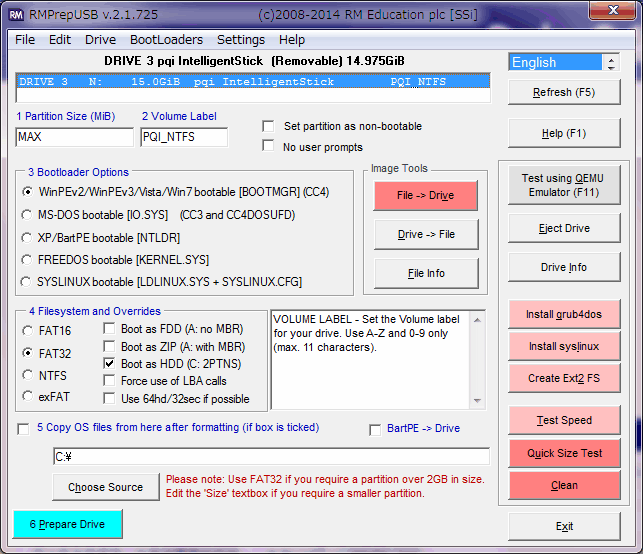Select exFAT filesystem radio button
643x554 pixels.
(x=27, y=396)
